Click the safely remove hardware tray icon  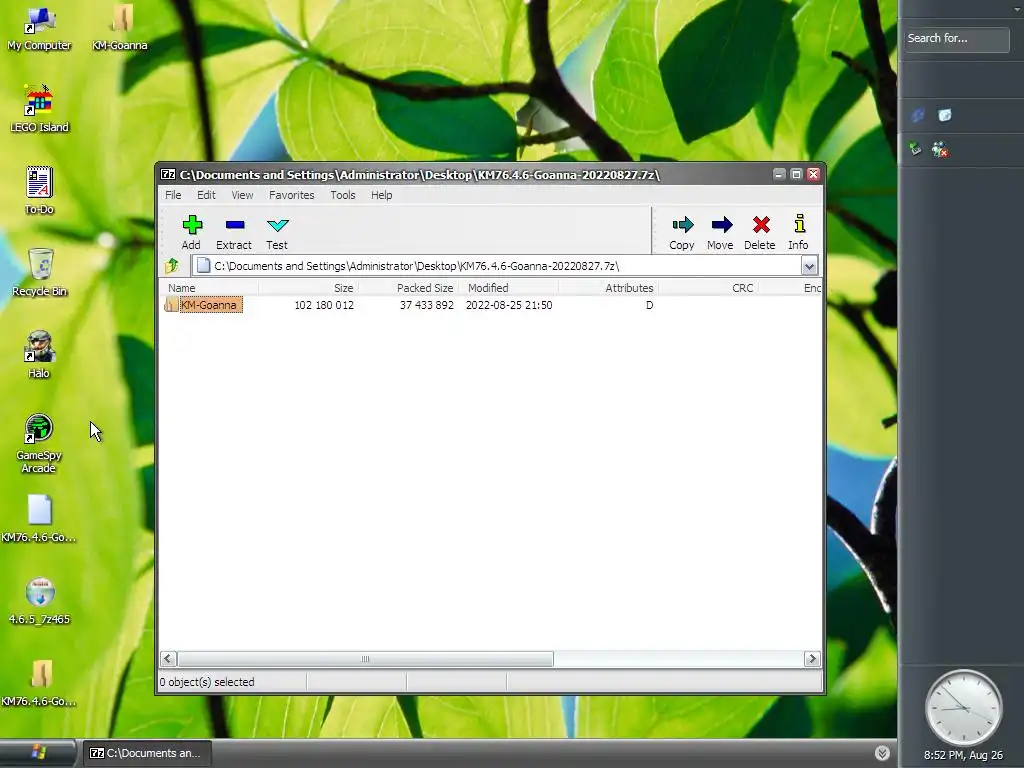coord(916,150)
